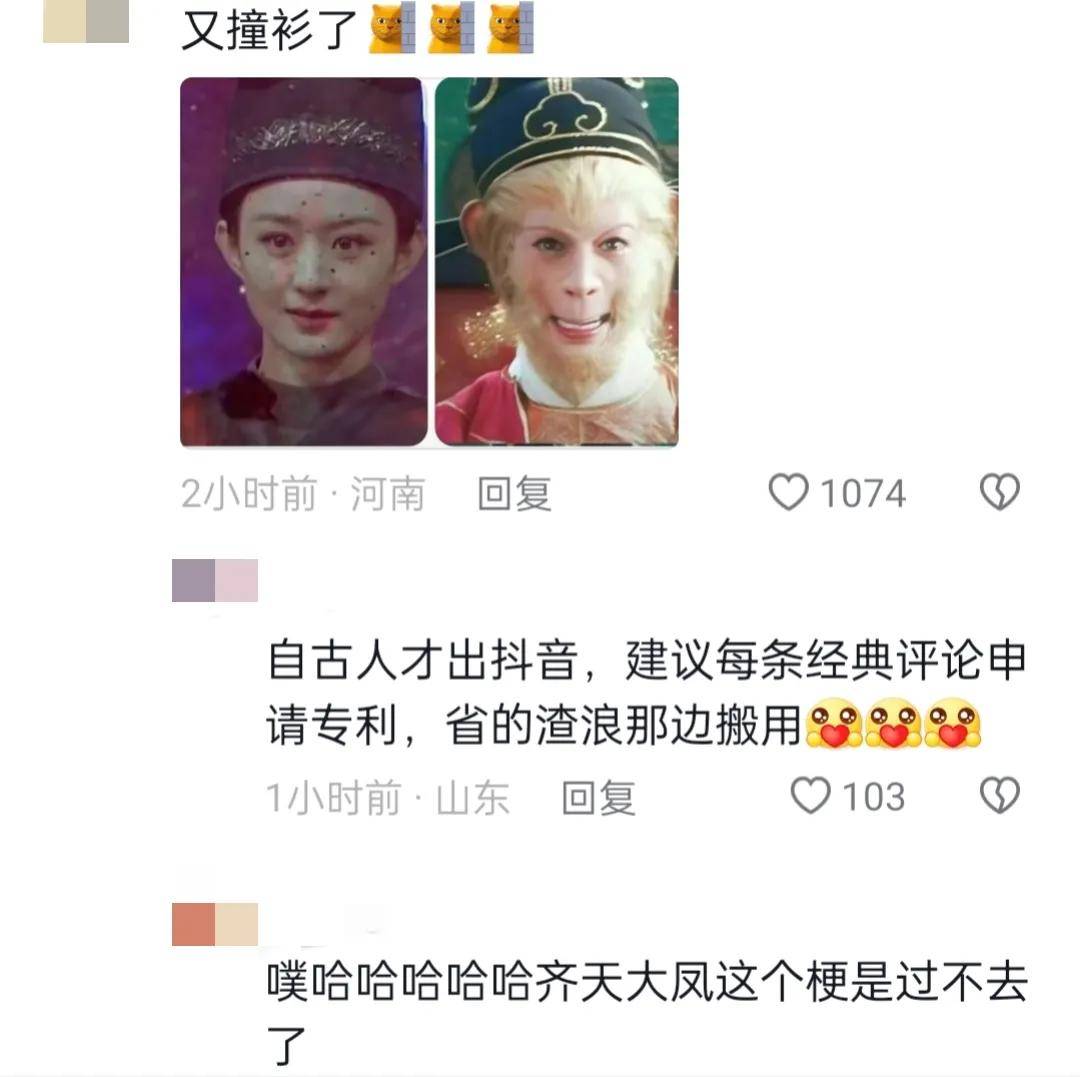Open the avatar above the 噗哈哈哈 reply
The image size is (1080, 1077).
215,924
